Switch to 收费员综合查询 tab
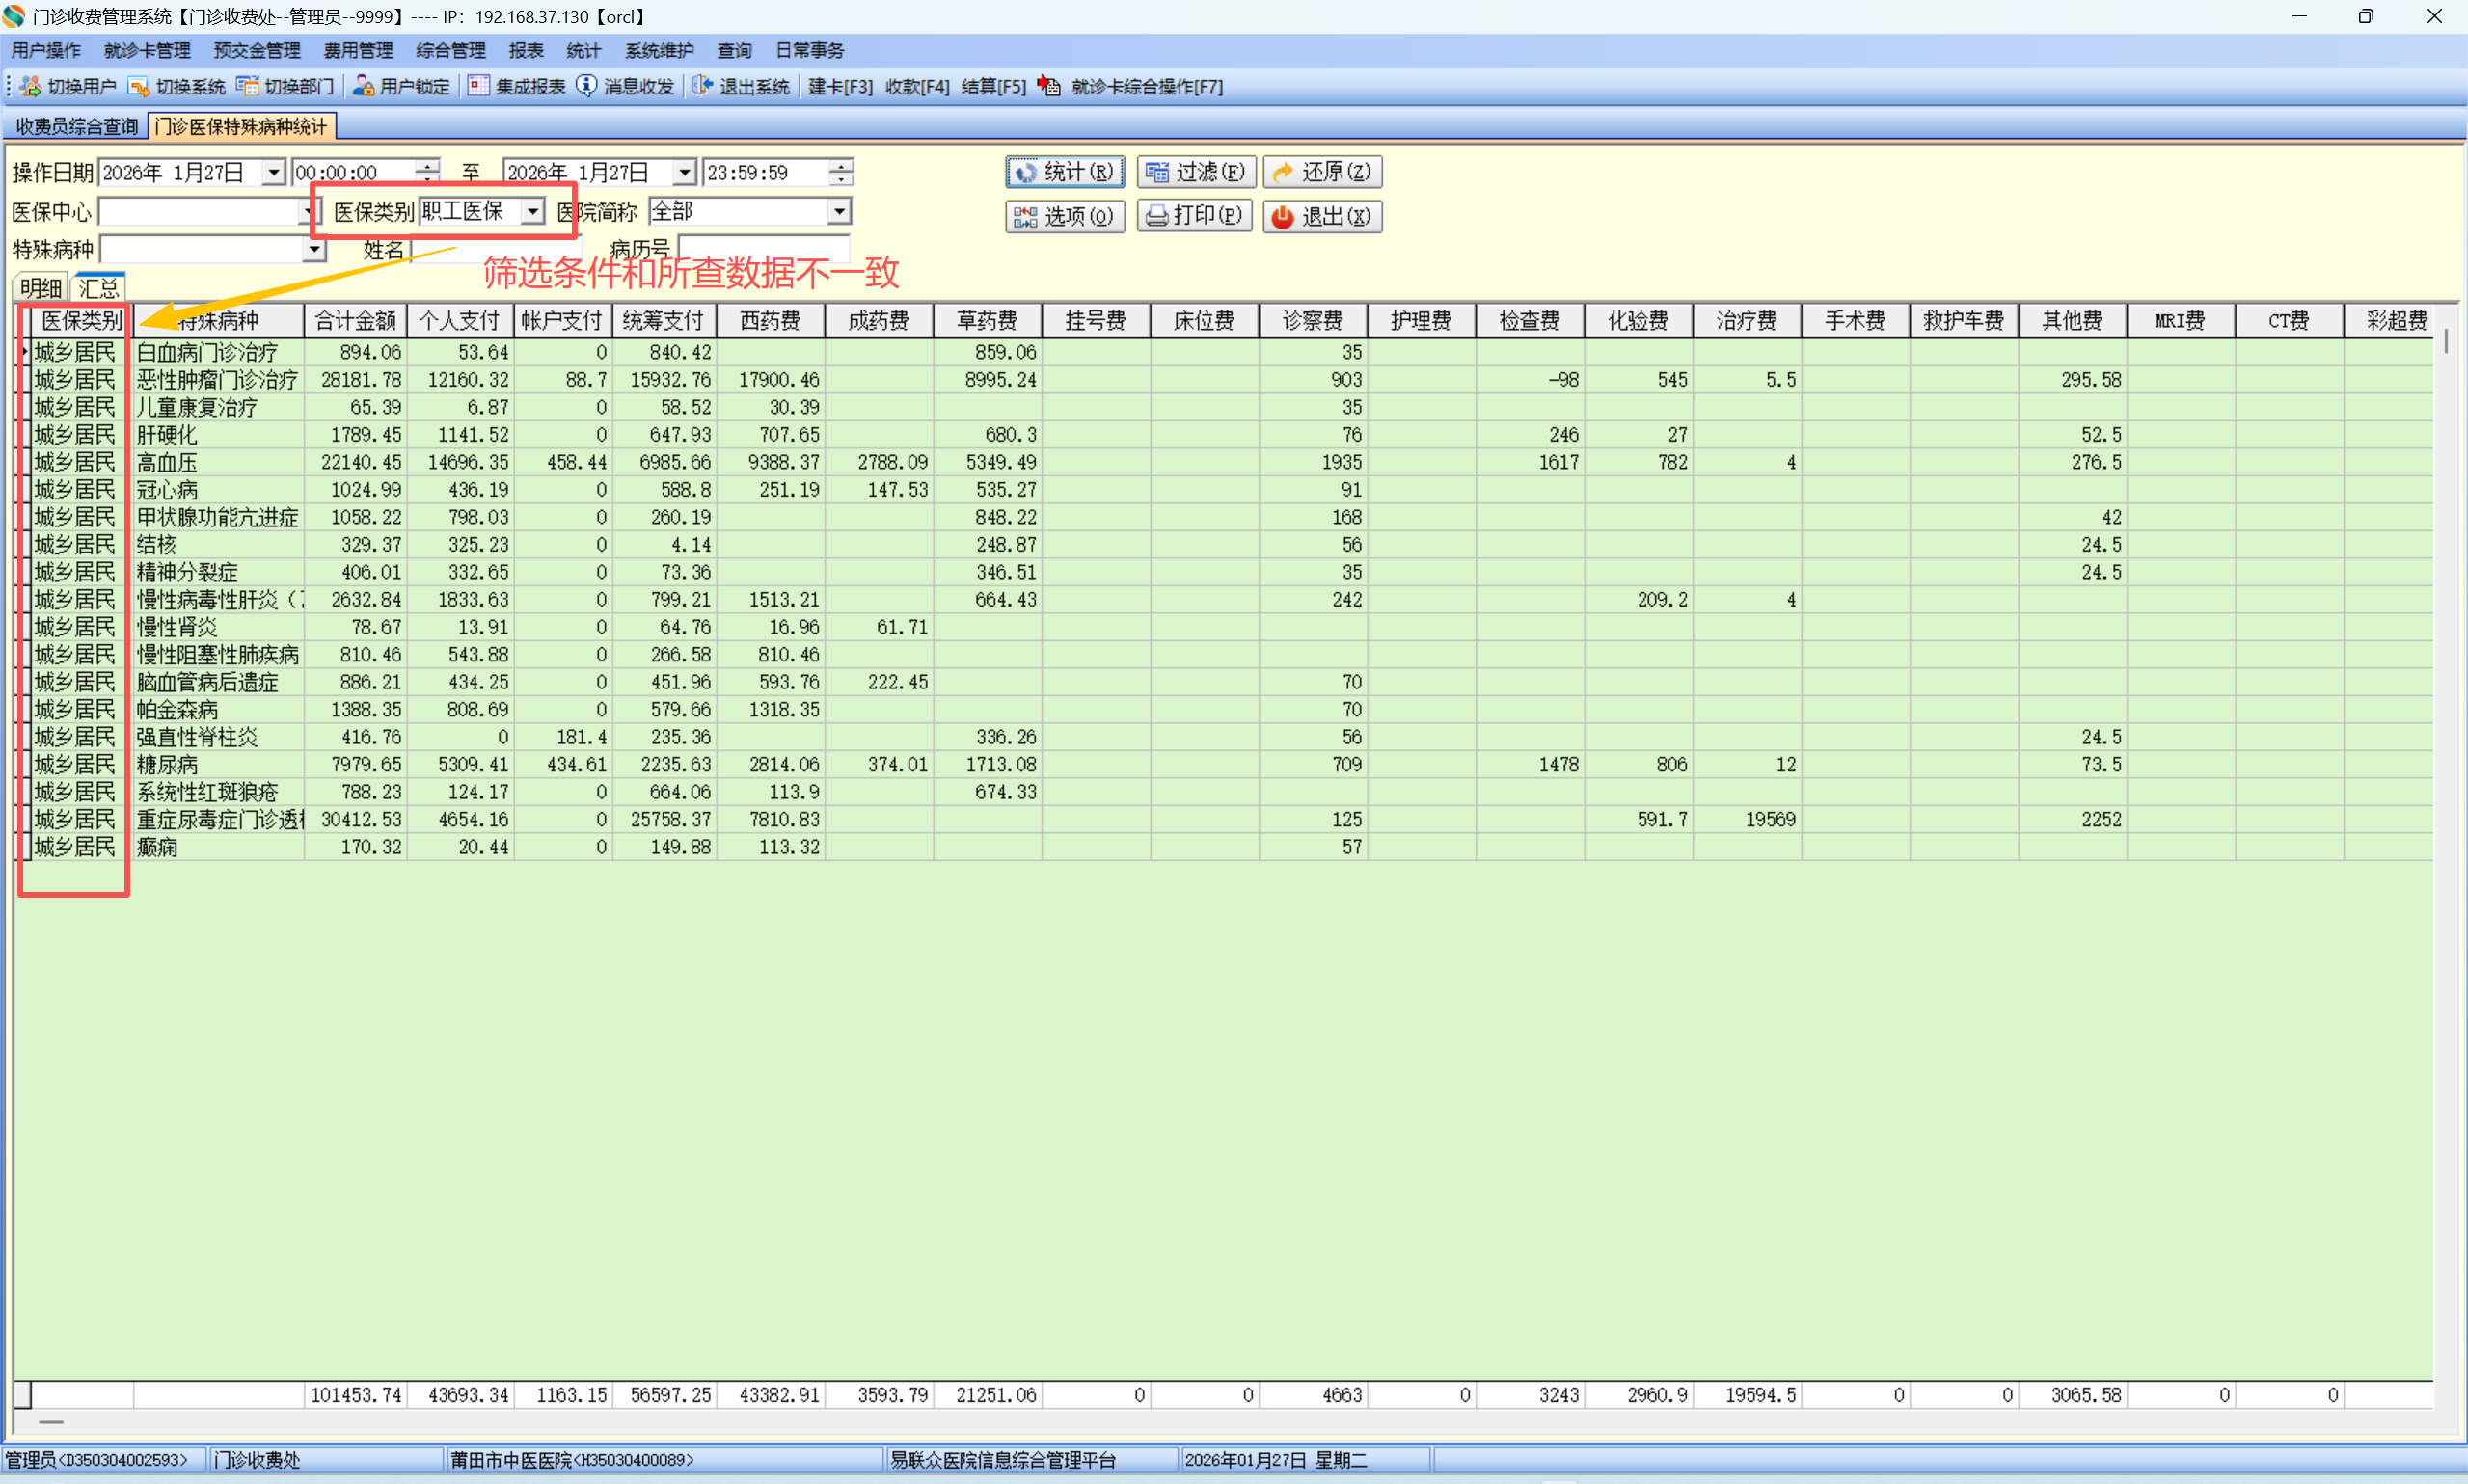The image size is (2468, 1484). click(x=77, y=126)
